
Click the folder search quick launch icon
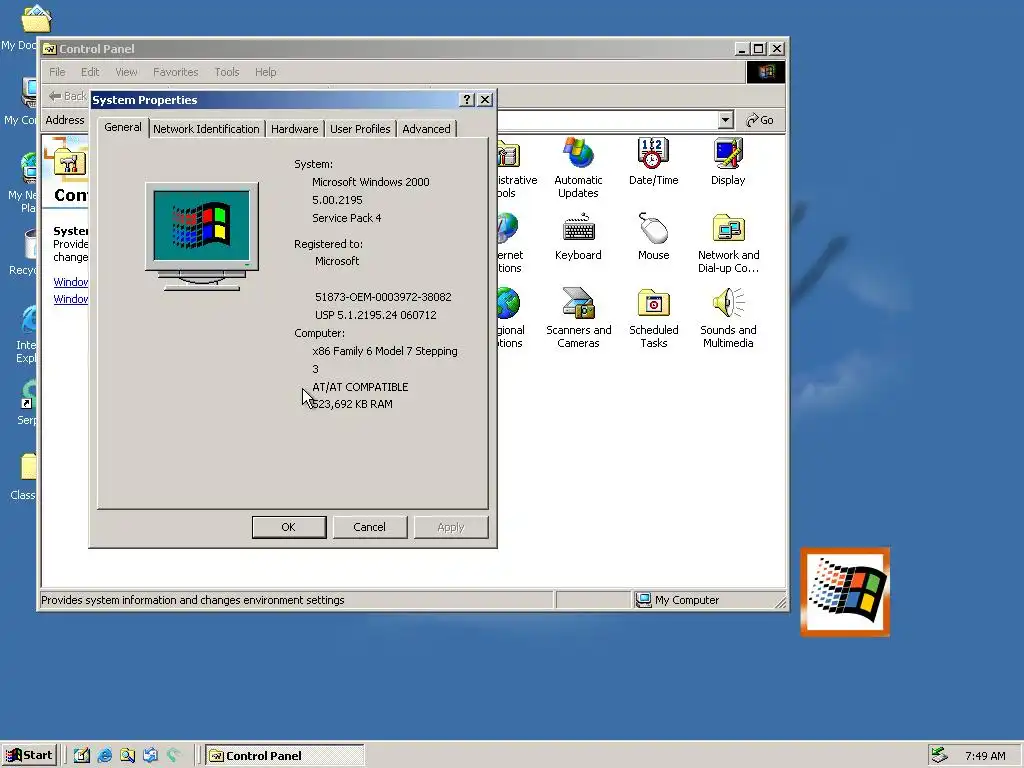[x=127, y=755]
